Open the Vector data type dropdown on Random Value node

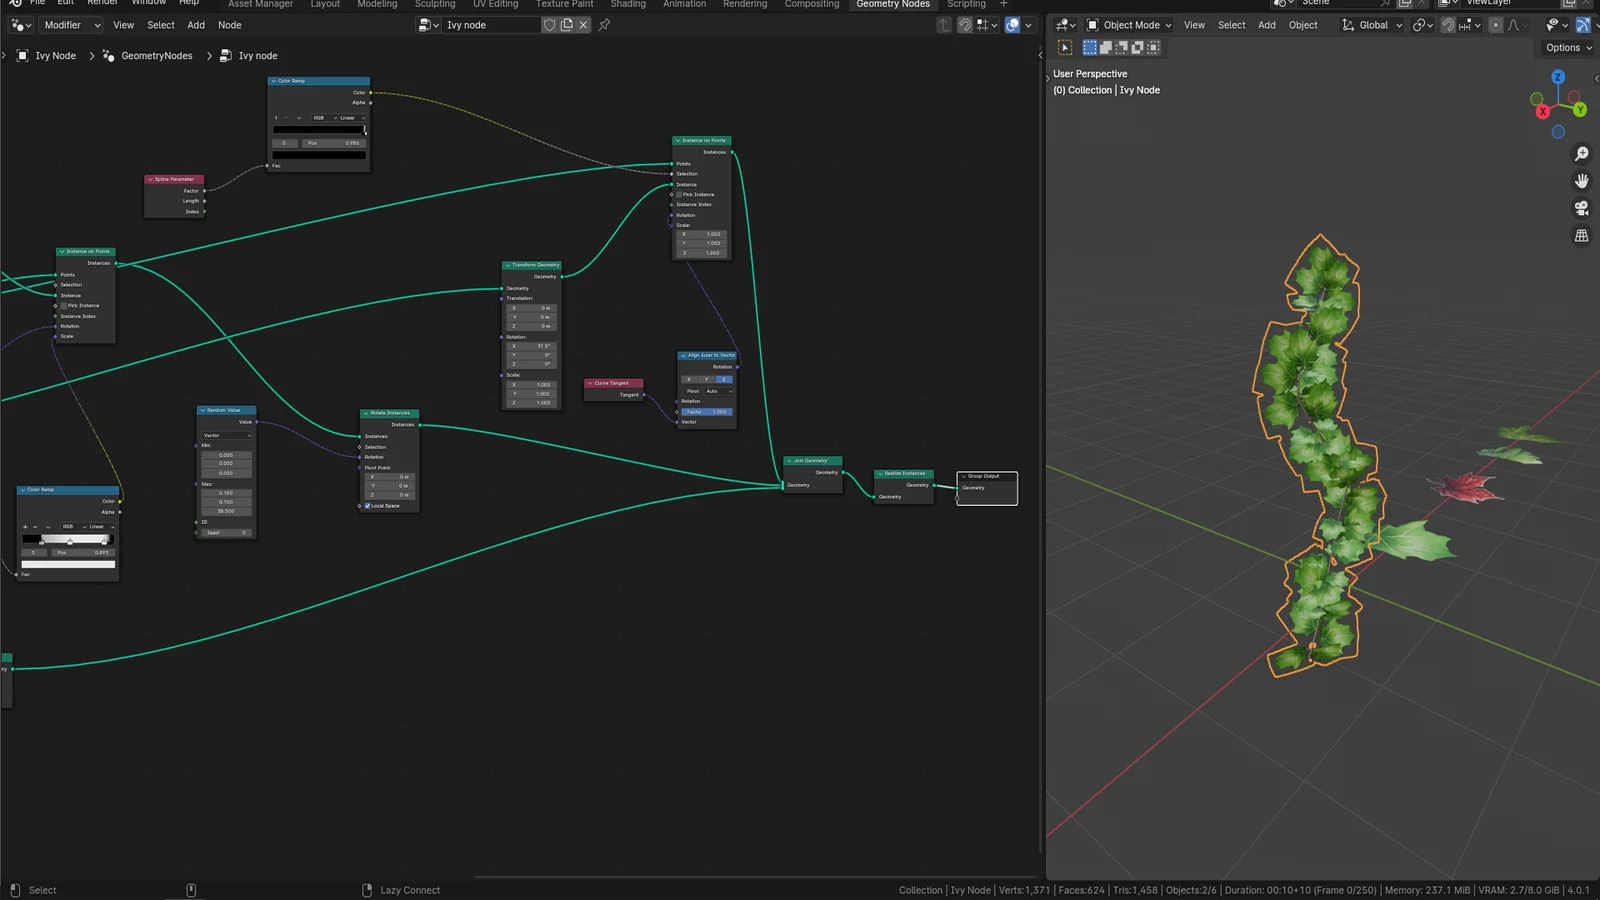click(225, 435)
